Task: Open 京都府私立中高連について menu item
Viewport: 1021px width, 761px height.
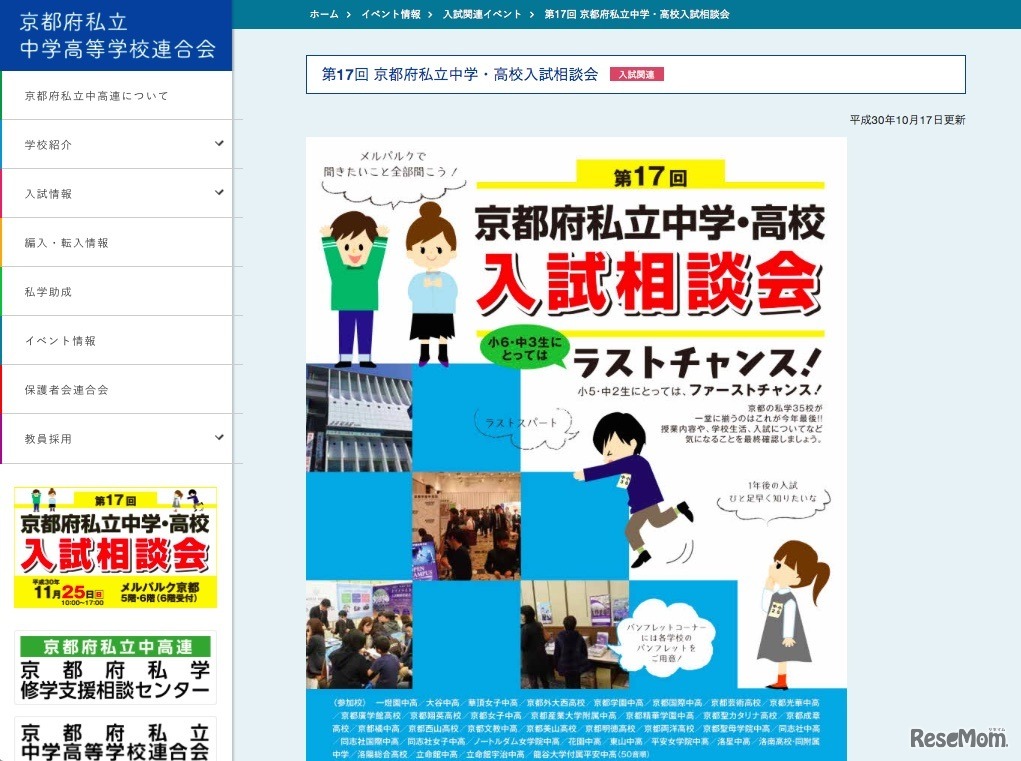Action: click(x=96, y=96)
